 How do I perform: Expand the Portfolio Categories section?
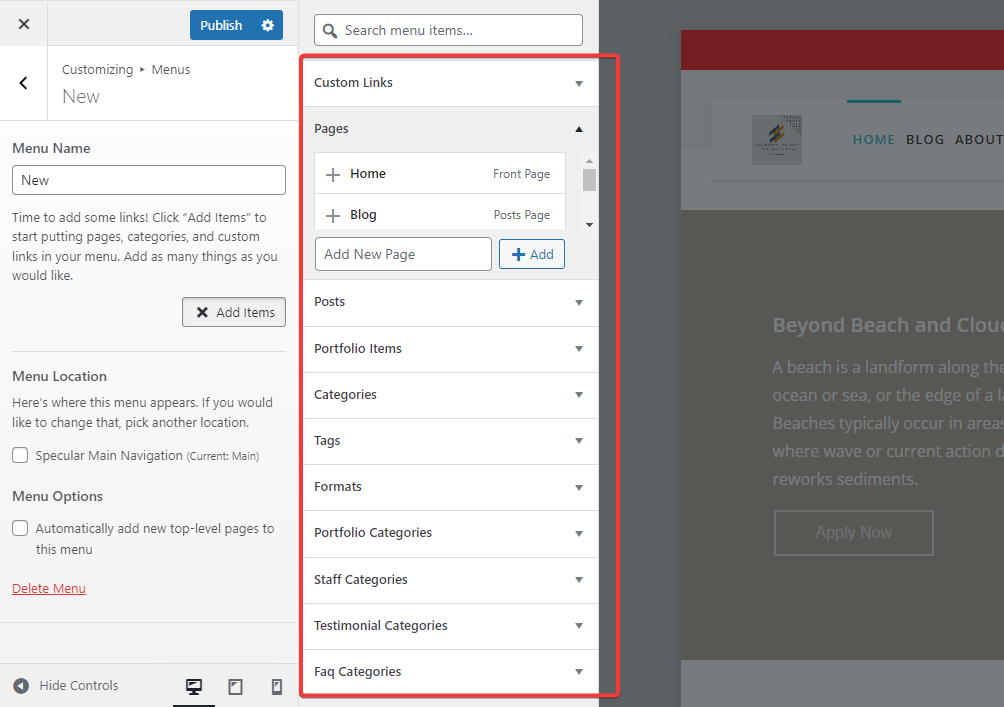click(x=449, y=533)
